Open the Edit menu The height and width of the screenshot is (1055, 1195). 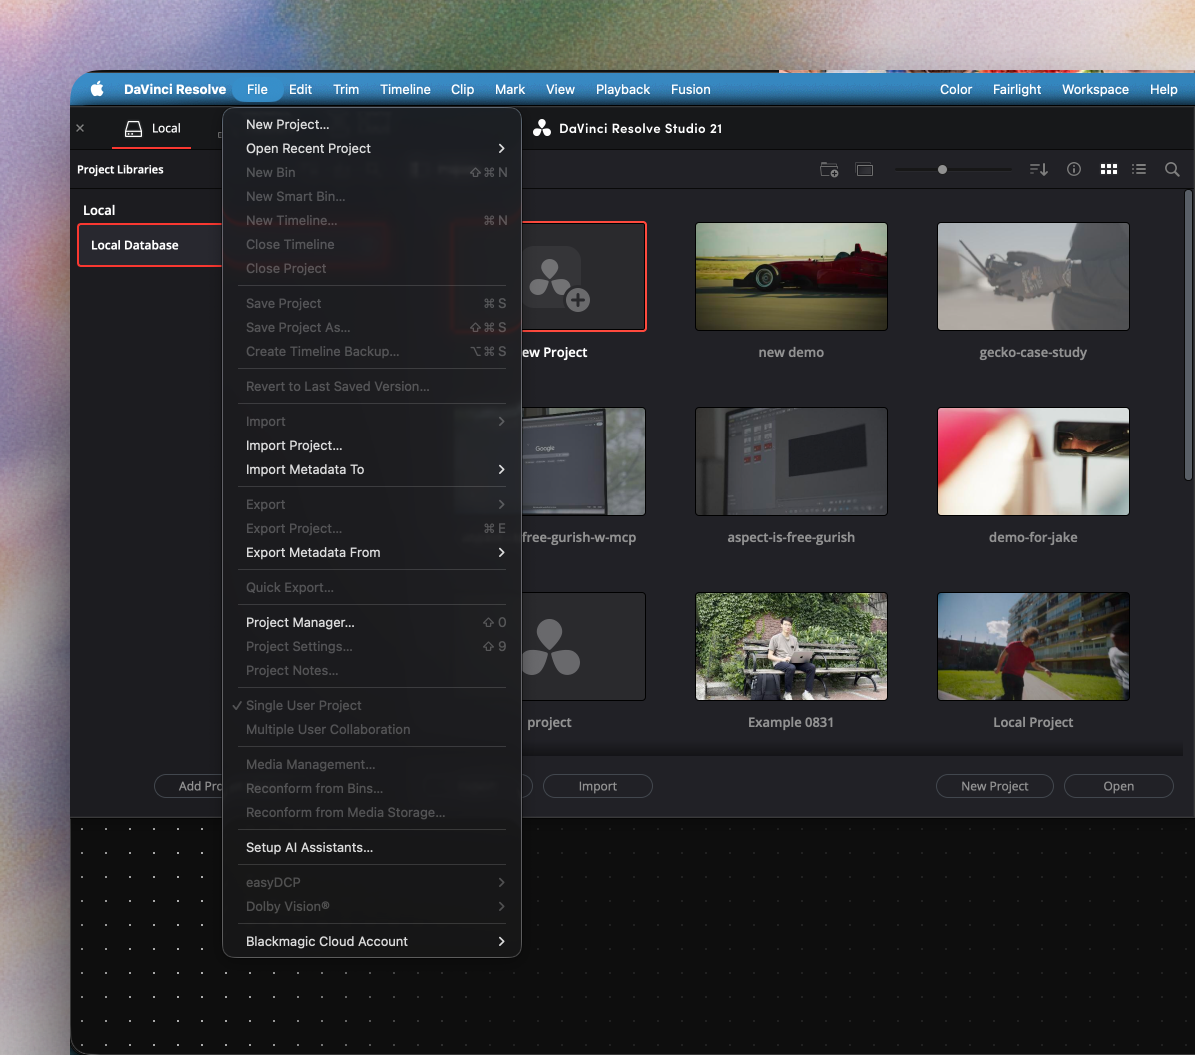click(x=300, y=89)
